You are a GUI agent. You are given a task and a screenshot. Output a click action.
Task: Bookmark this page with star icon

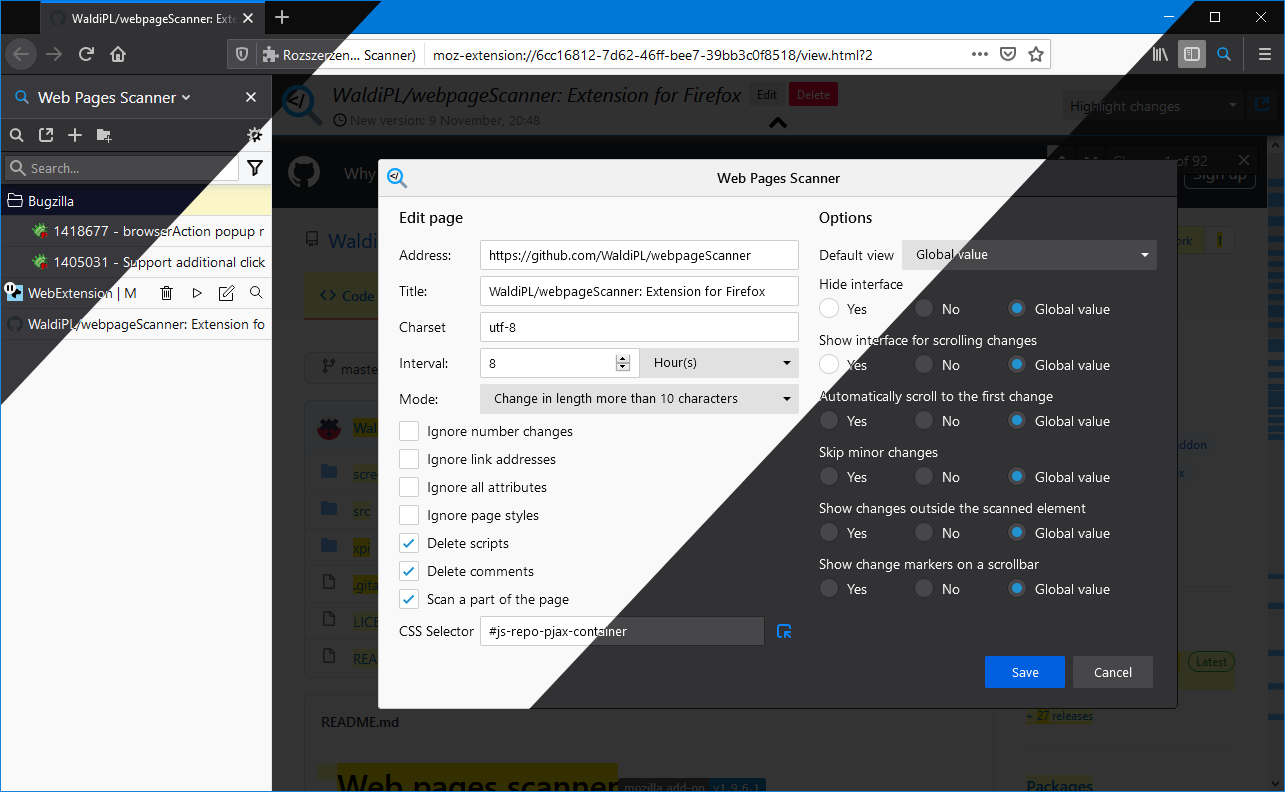click(1036, 54)
